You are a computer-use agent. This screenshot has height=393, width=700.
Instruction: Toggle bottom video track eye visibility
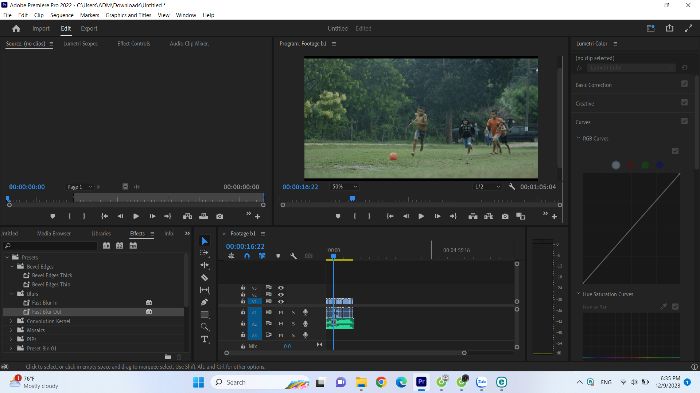281,301
